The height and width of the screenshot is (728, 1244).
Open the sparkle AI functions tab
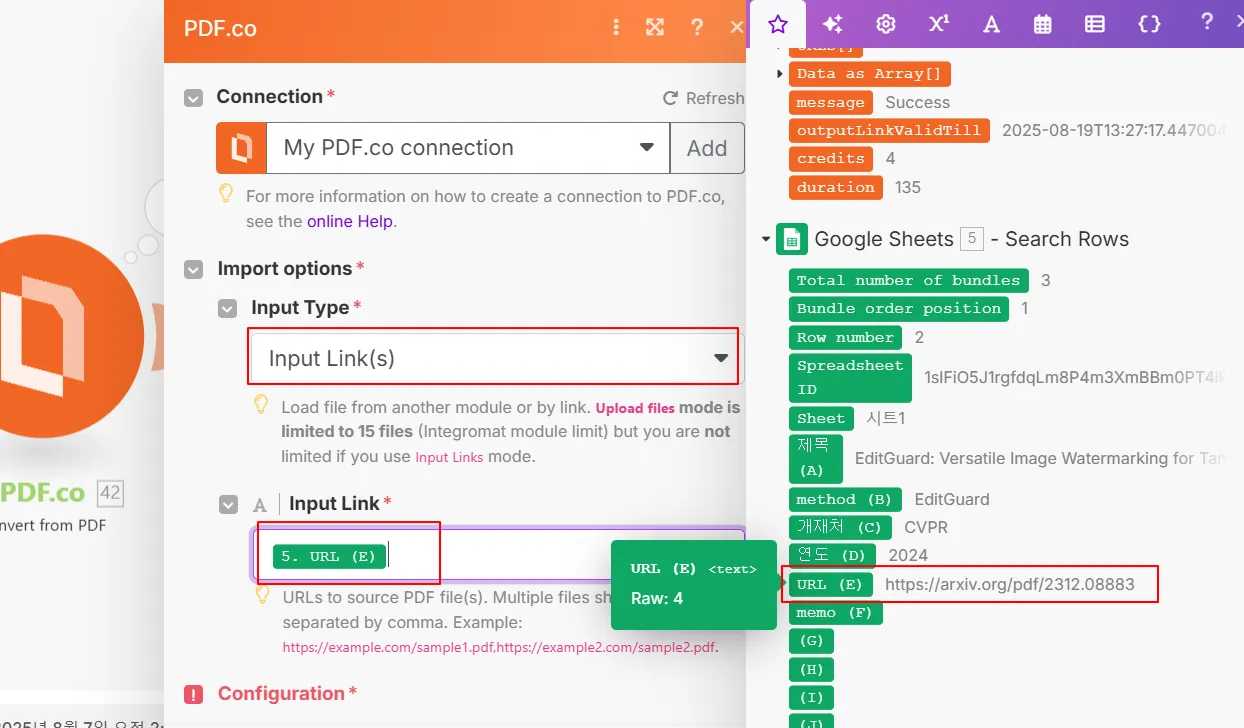pos(832,24)
